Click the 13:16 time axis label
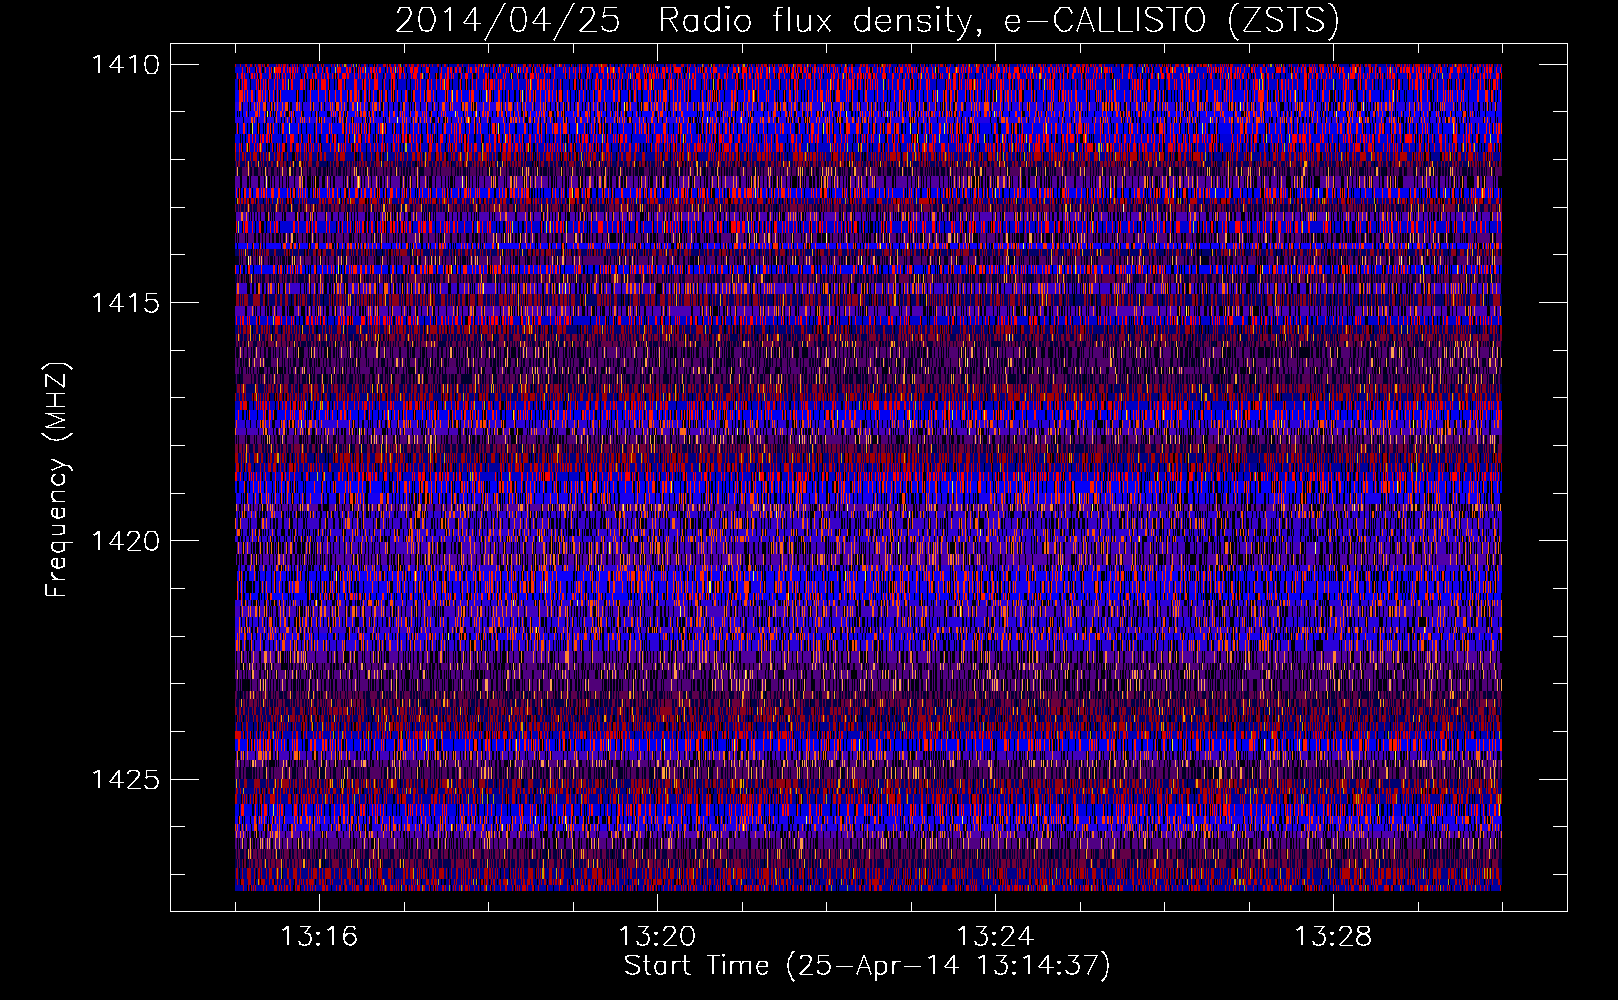 coord(319,937)
